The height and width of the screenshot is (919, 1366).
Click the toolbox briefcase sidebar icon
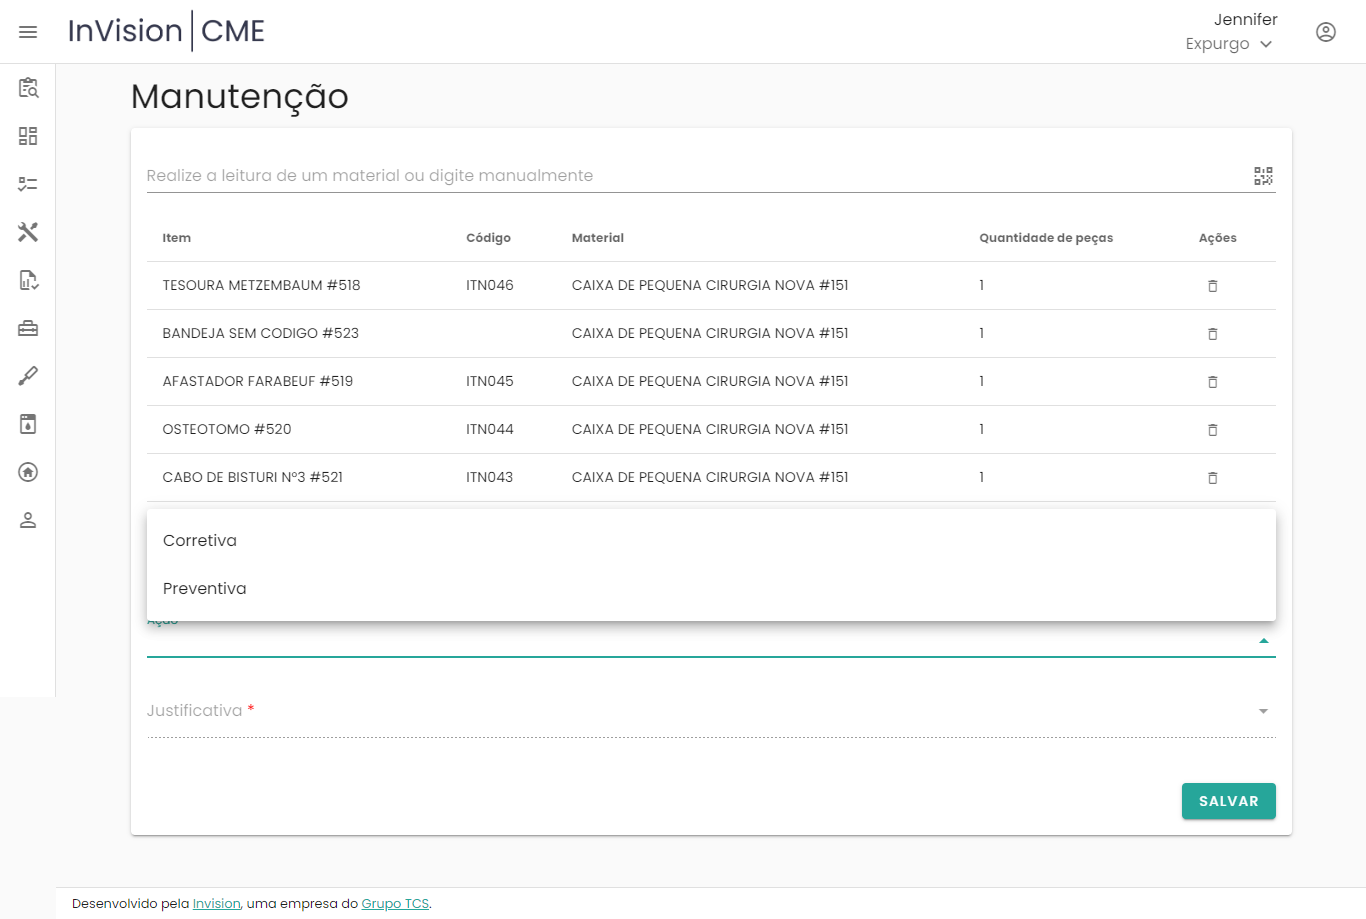28,328
